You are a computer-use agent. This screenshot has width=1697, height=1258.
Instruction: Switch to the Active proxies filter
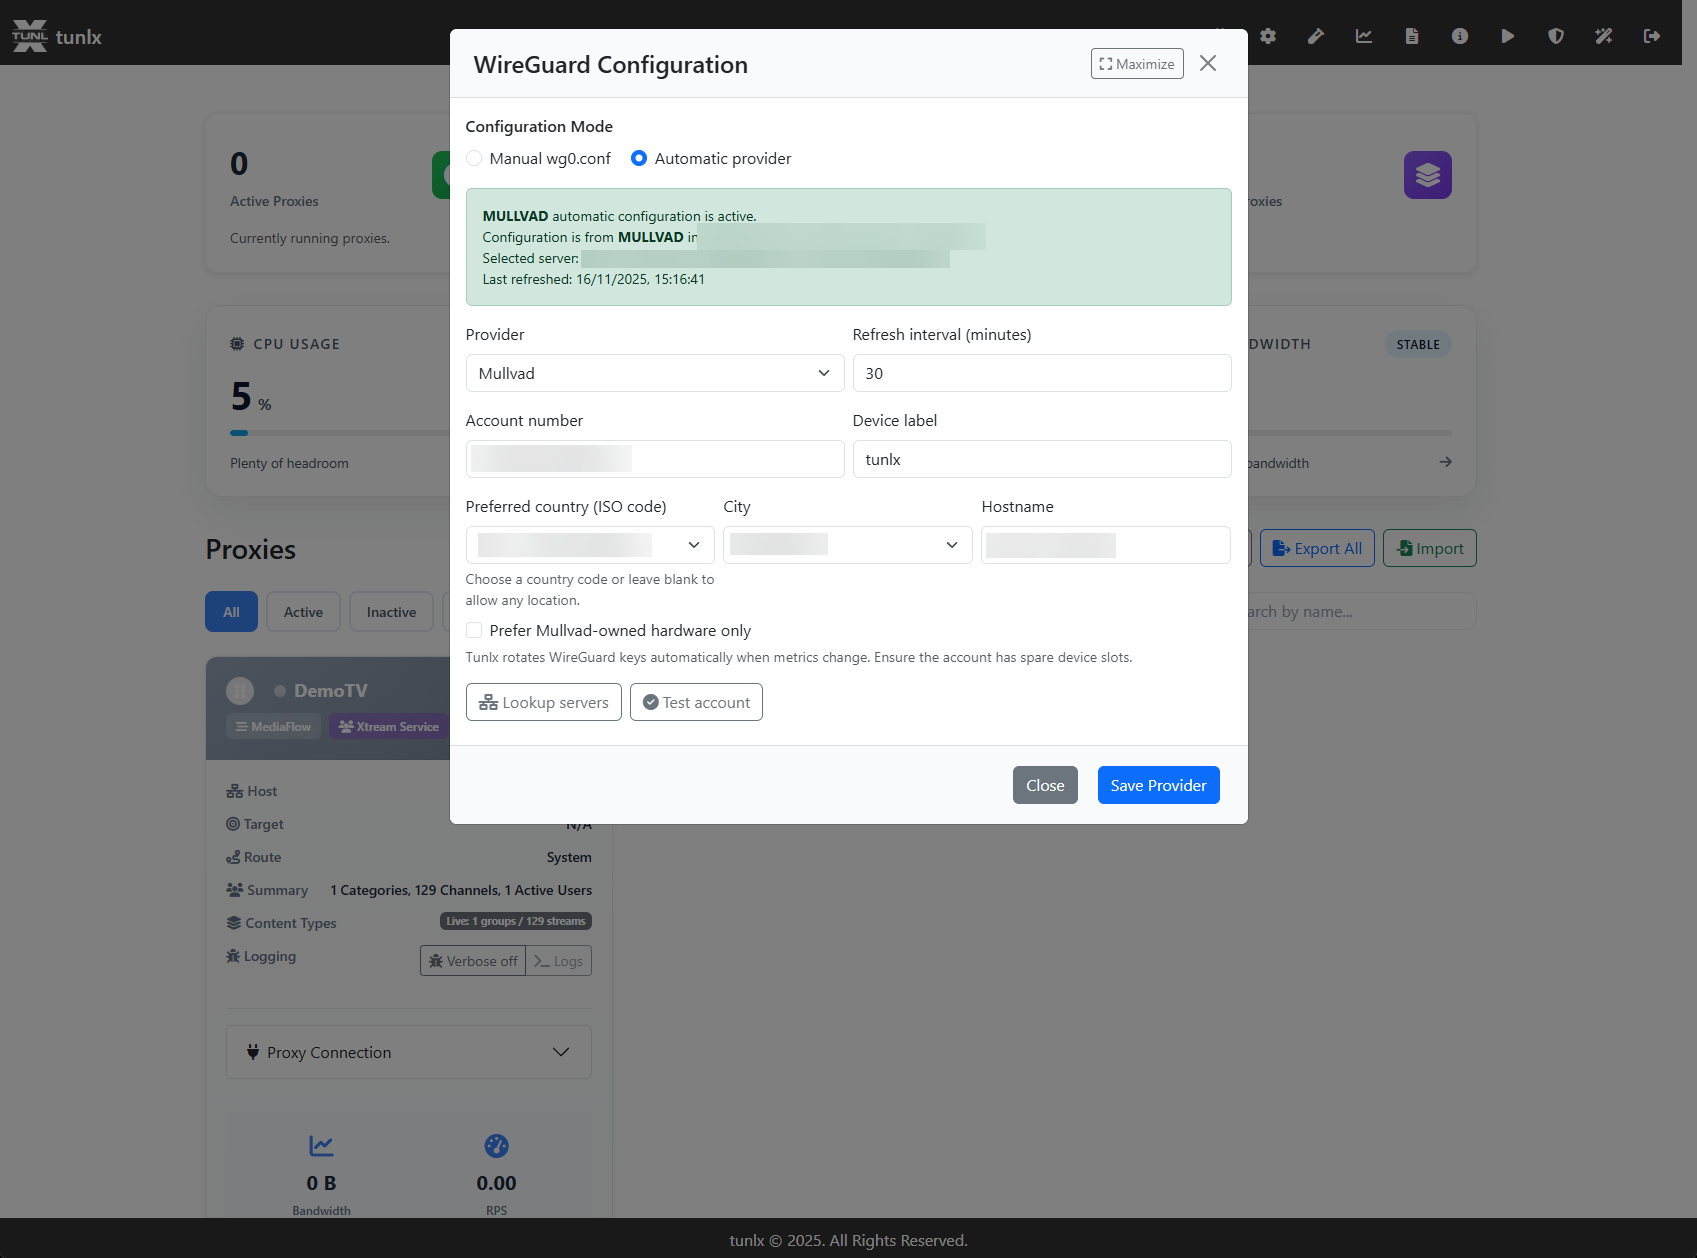pos(303,611)
